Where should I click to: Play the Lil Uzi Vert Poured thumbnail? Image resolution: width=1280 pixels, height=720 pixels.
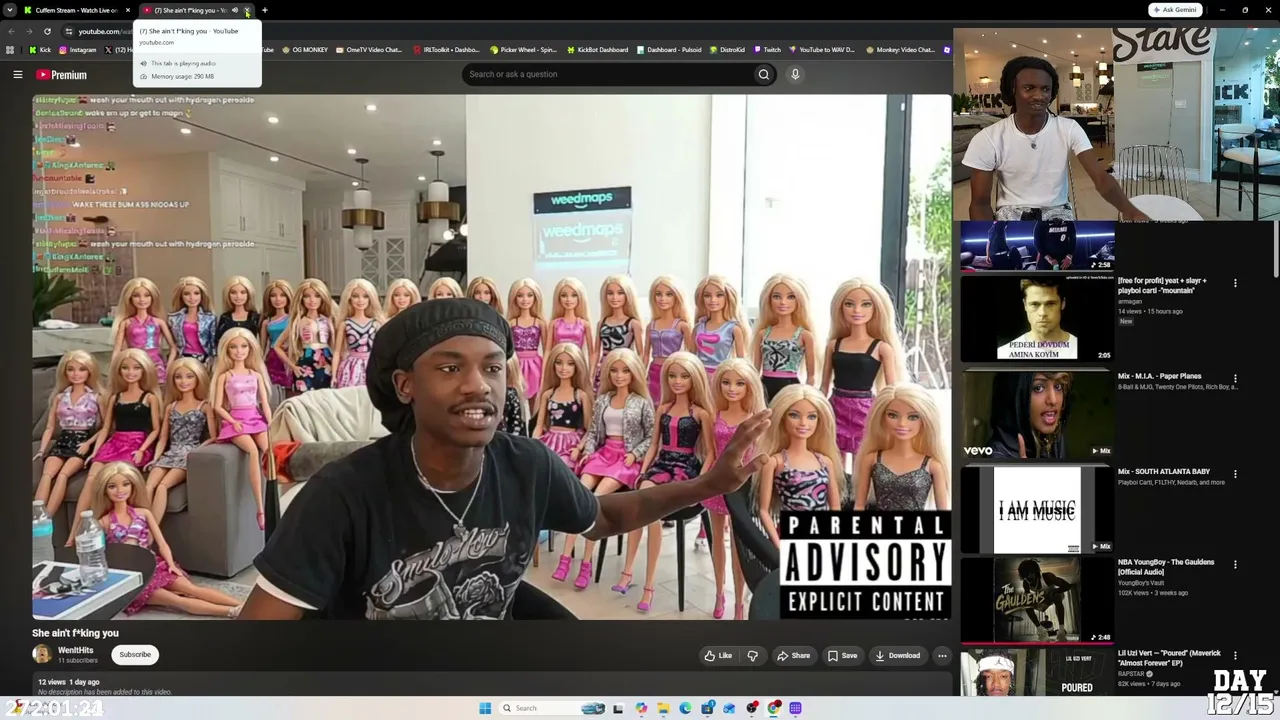tap(1037, 672)
